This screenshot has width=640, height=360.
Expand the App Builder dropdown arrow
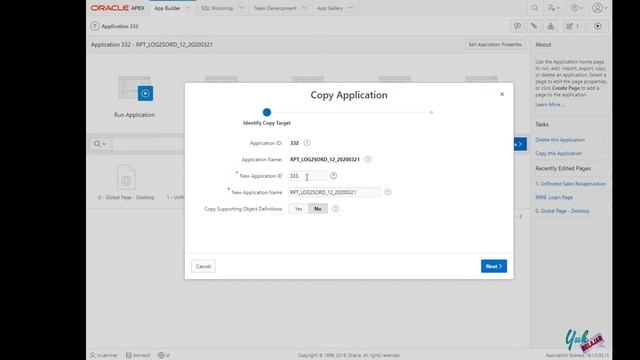(x=188, y=8)
